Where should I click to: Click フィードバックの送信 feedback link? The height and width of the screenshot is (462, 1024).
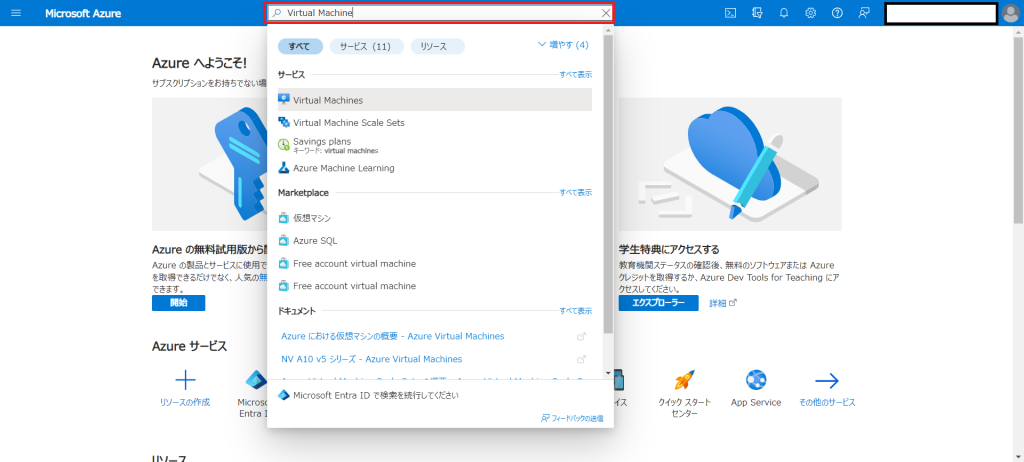572,418
